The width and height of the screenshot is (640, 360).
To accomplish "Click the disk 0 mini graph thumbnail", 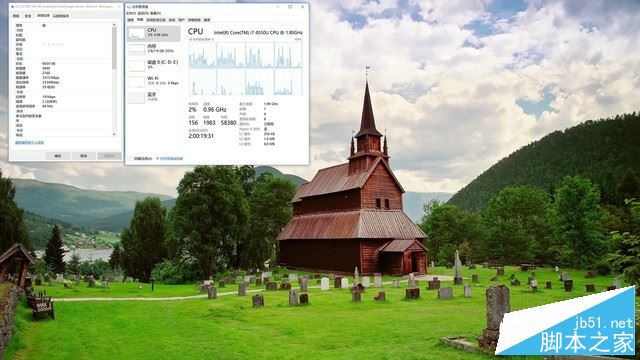I will (136, 66).
